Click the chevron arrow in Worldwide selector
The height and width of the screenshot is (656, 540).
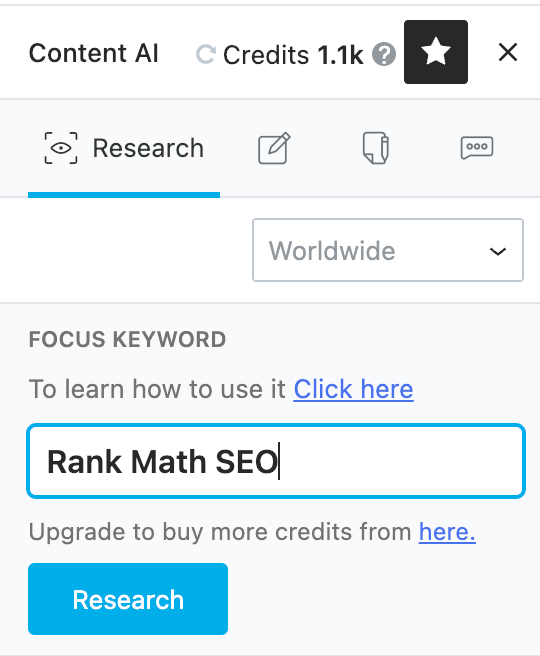click(x=498, y=251)
